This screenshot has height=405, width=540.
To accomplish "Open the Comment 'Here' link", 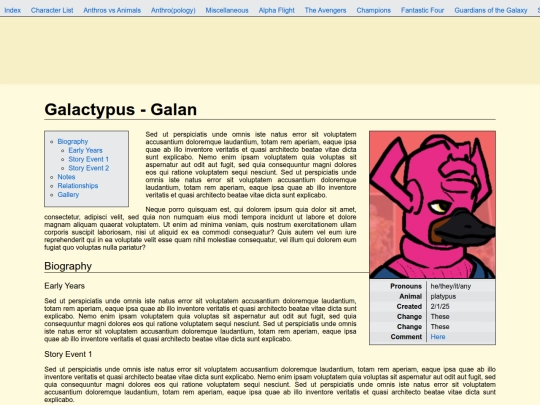I will click(438, 337).
